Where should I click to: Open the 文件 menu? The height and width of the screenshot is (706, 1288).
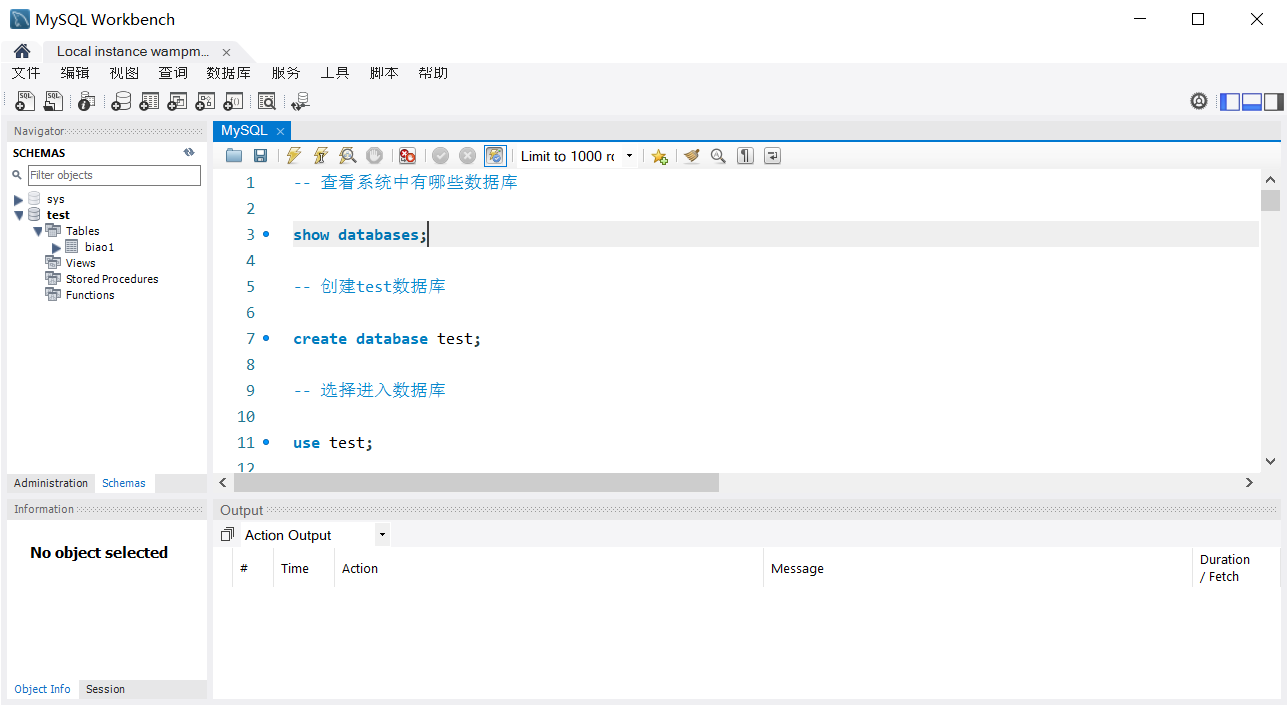[26, 73]
